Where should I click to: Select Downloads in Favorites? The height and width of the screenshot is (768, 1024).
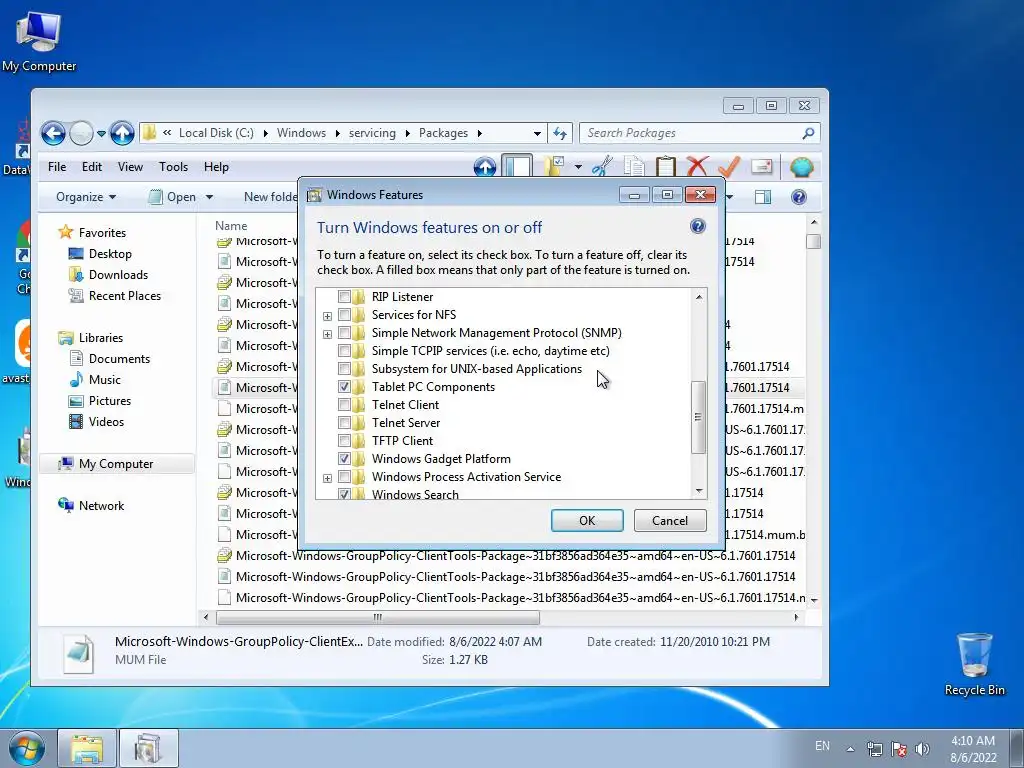118,275
